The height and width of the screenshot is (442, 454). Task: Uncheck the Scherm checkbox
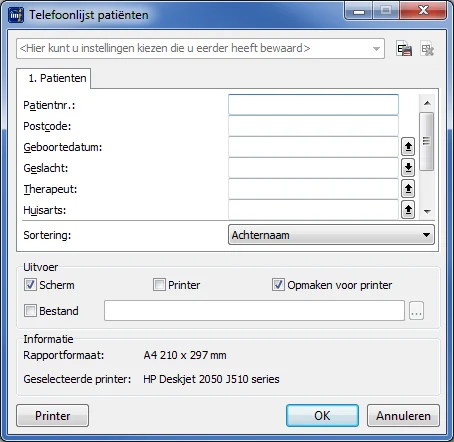30,285
